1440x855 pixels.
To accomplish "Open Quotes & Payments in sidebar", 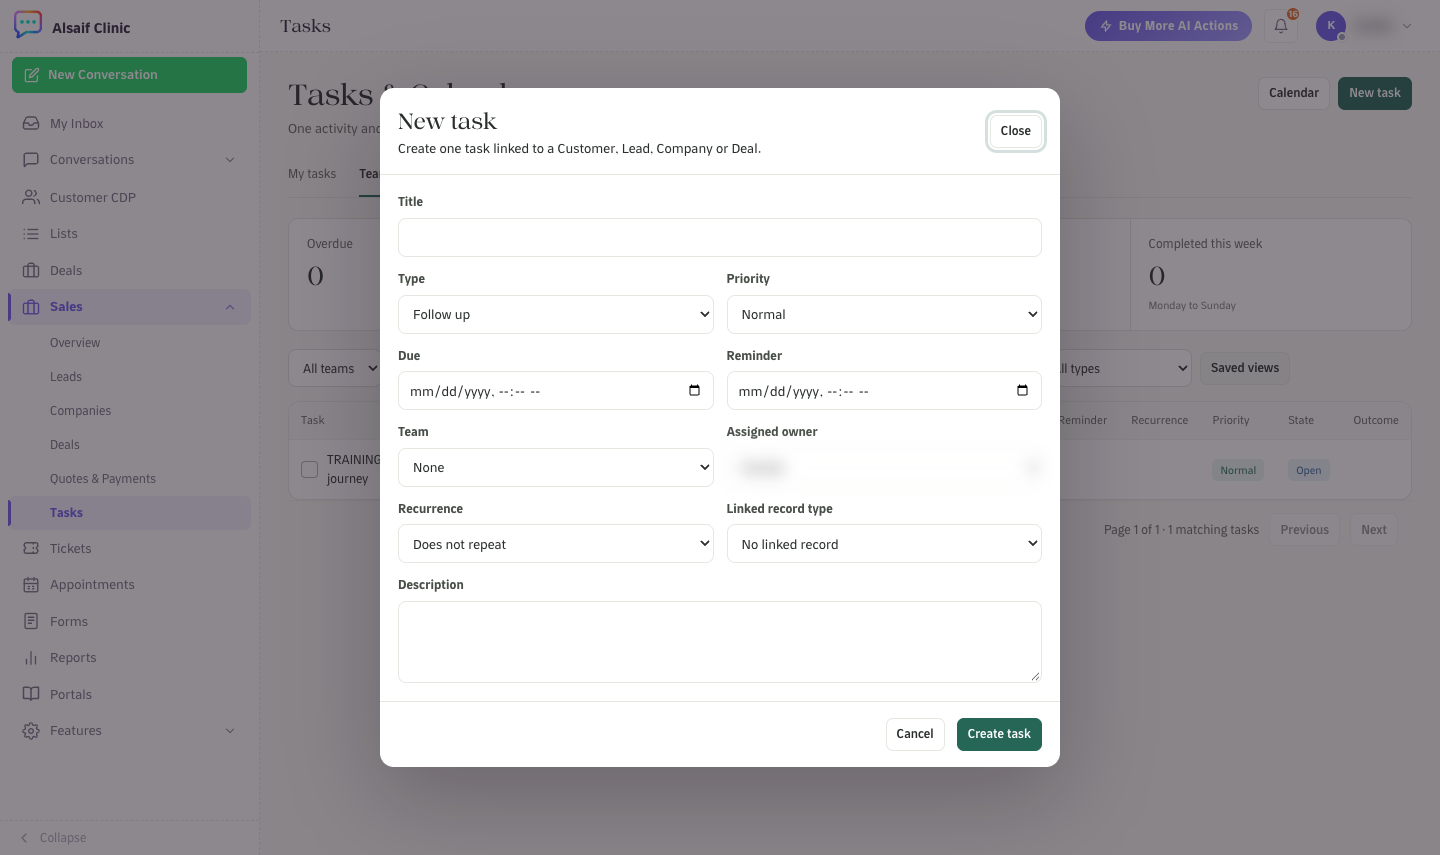I will click(x=103, y=479).
